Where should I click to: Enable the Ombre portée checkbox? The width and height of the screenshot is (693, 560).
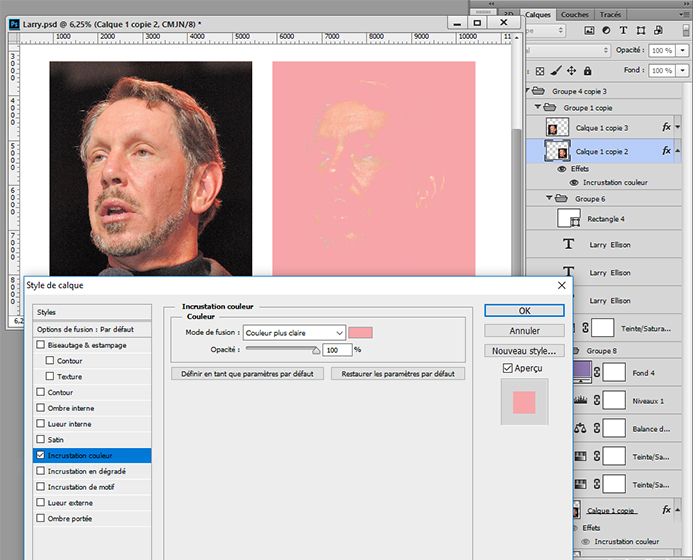pos(41,518)
